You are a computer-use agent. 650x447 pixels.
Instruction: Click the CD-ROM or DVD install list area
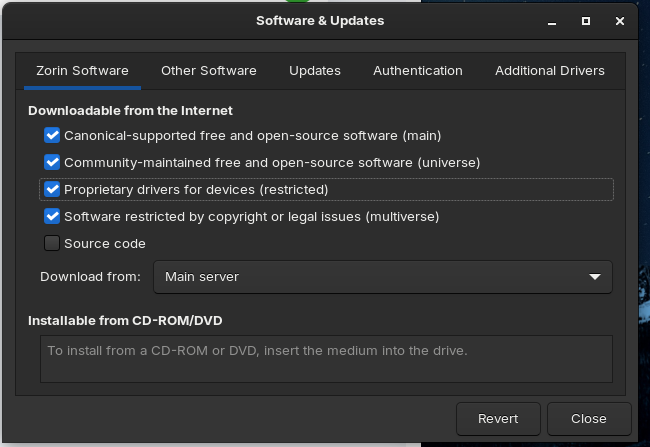click(326, 359)
